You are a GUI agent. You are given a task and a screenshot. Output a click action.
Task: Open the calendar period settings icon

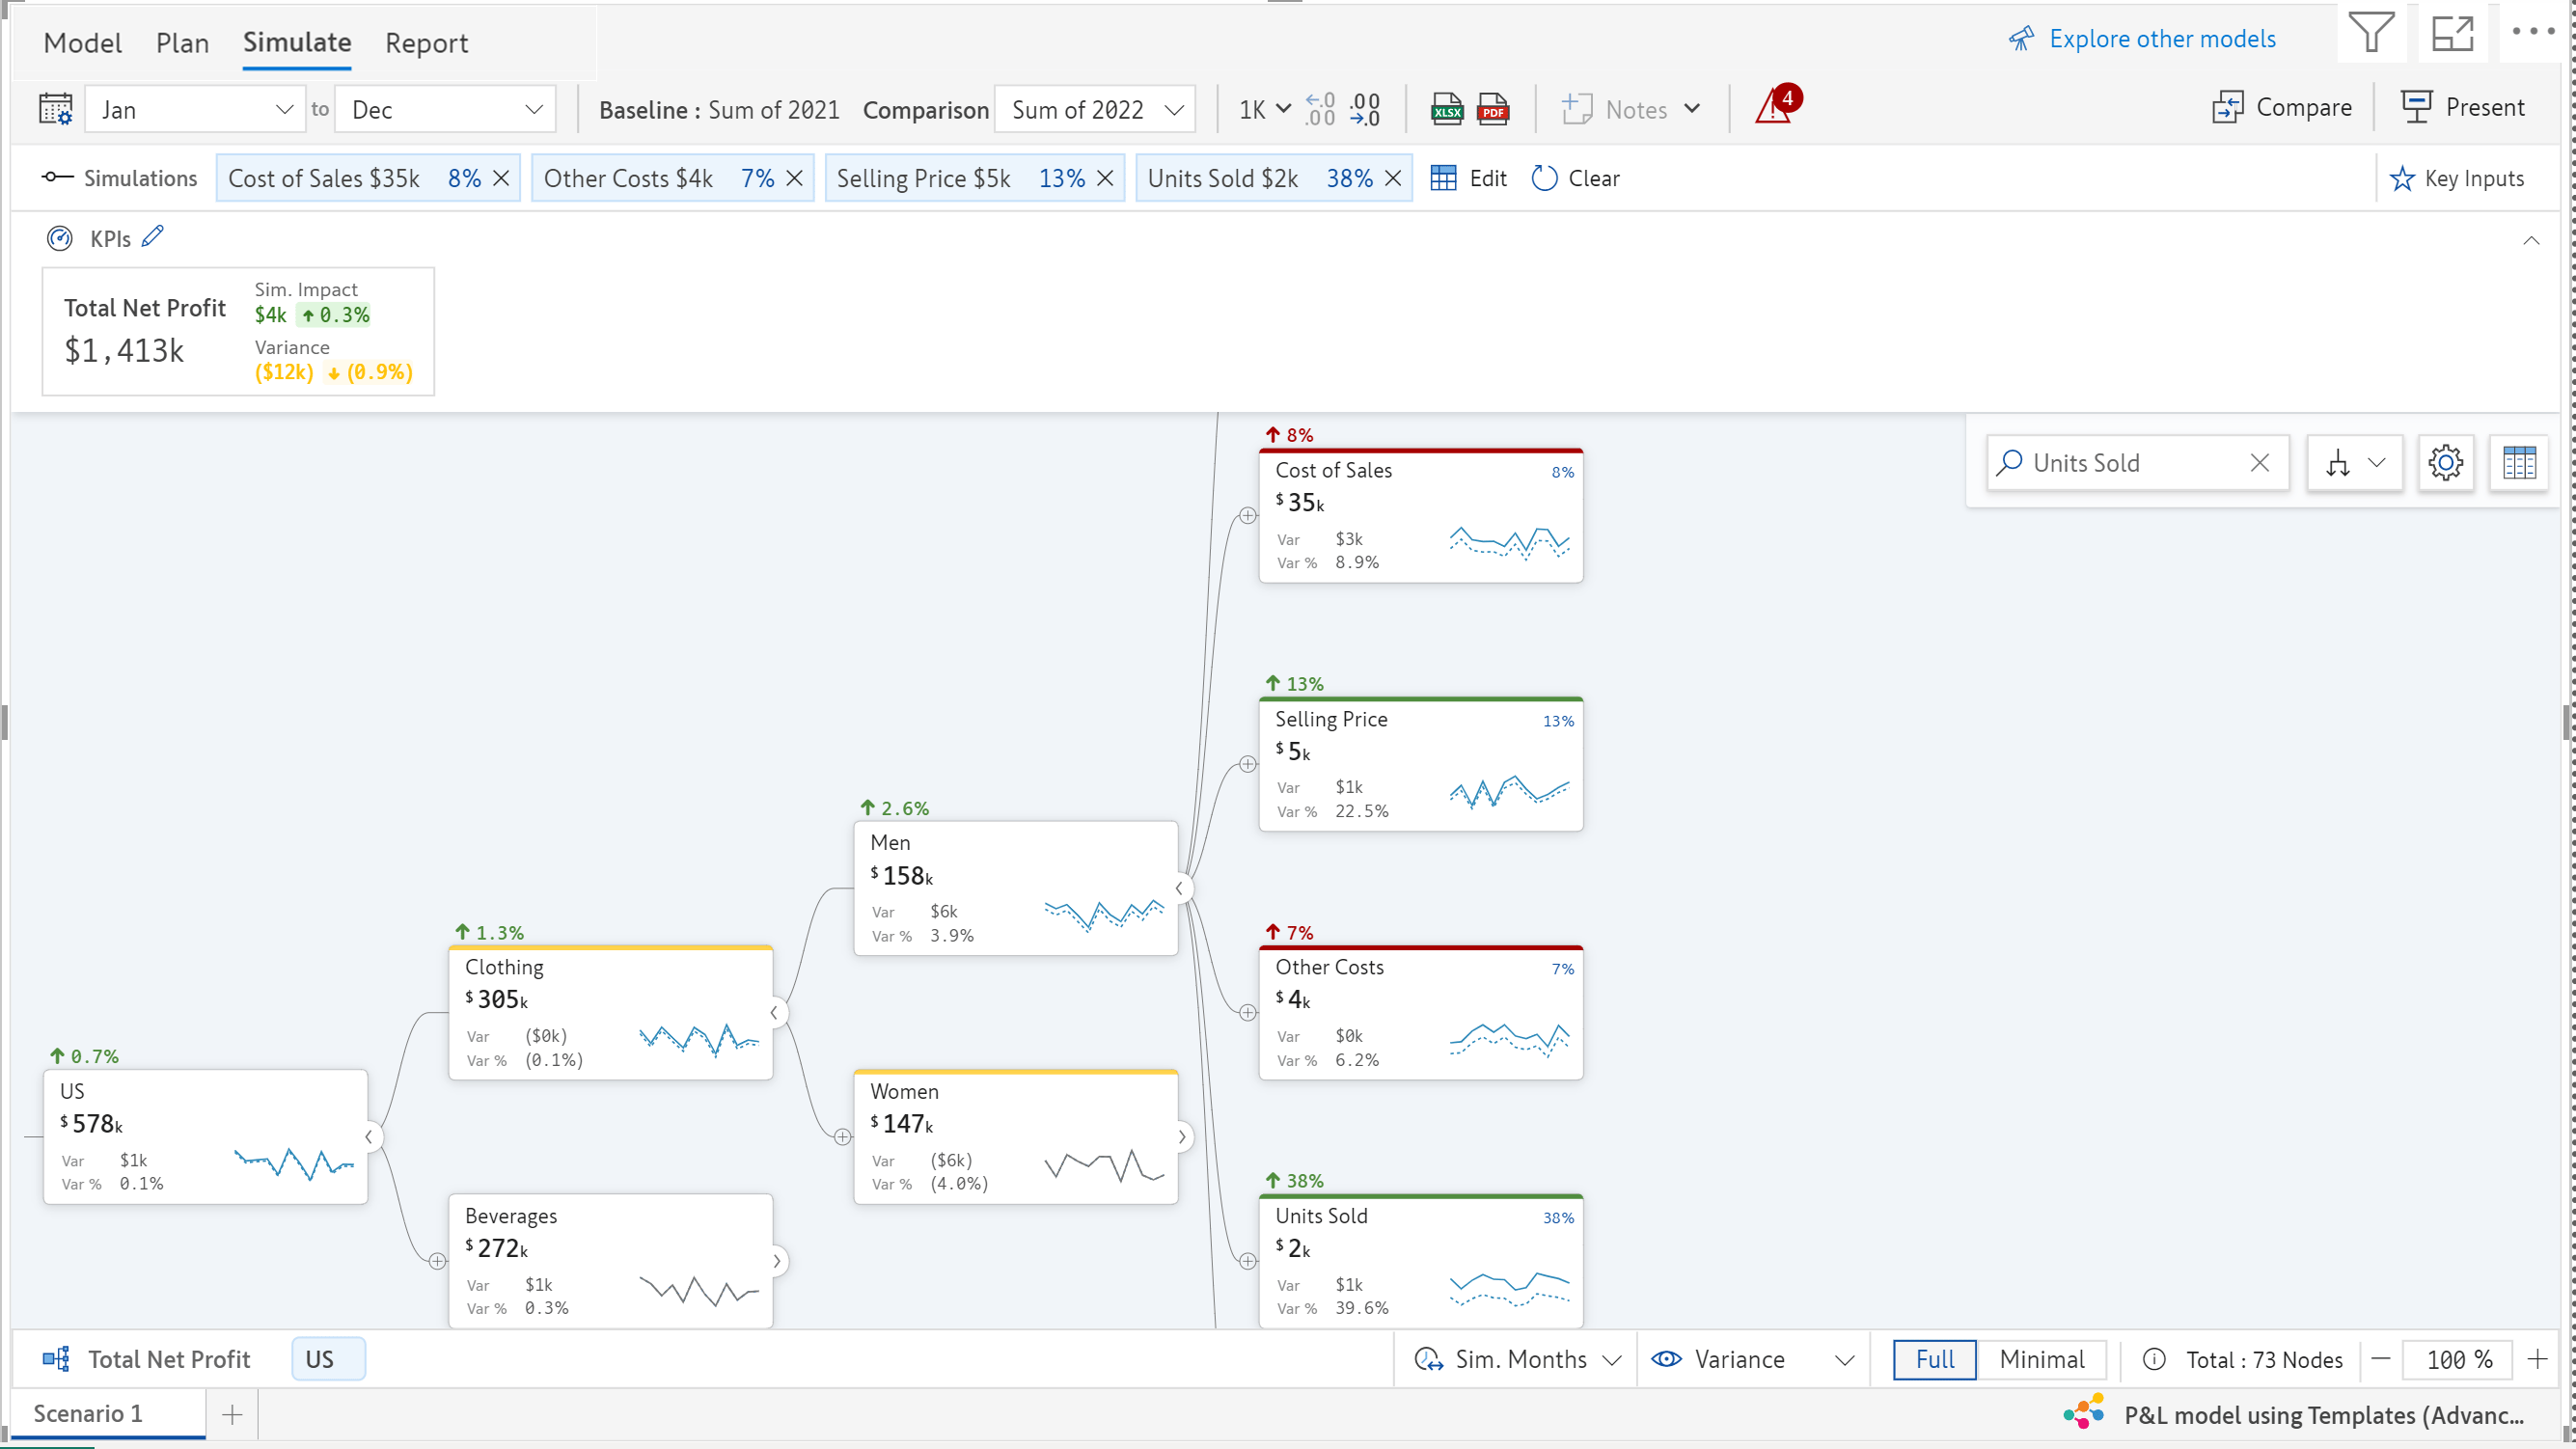pyautogui.click(x=56, y=109)
